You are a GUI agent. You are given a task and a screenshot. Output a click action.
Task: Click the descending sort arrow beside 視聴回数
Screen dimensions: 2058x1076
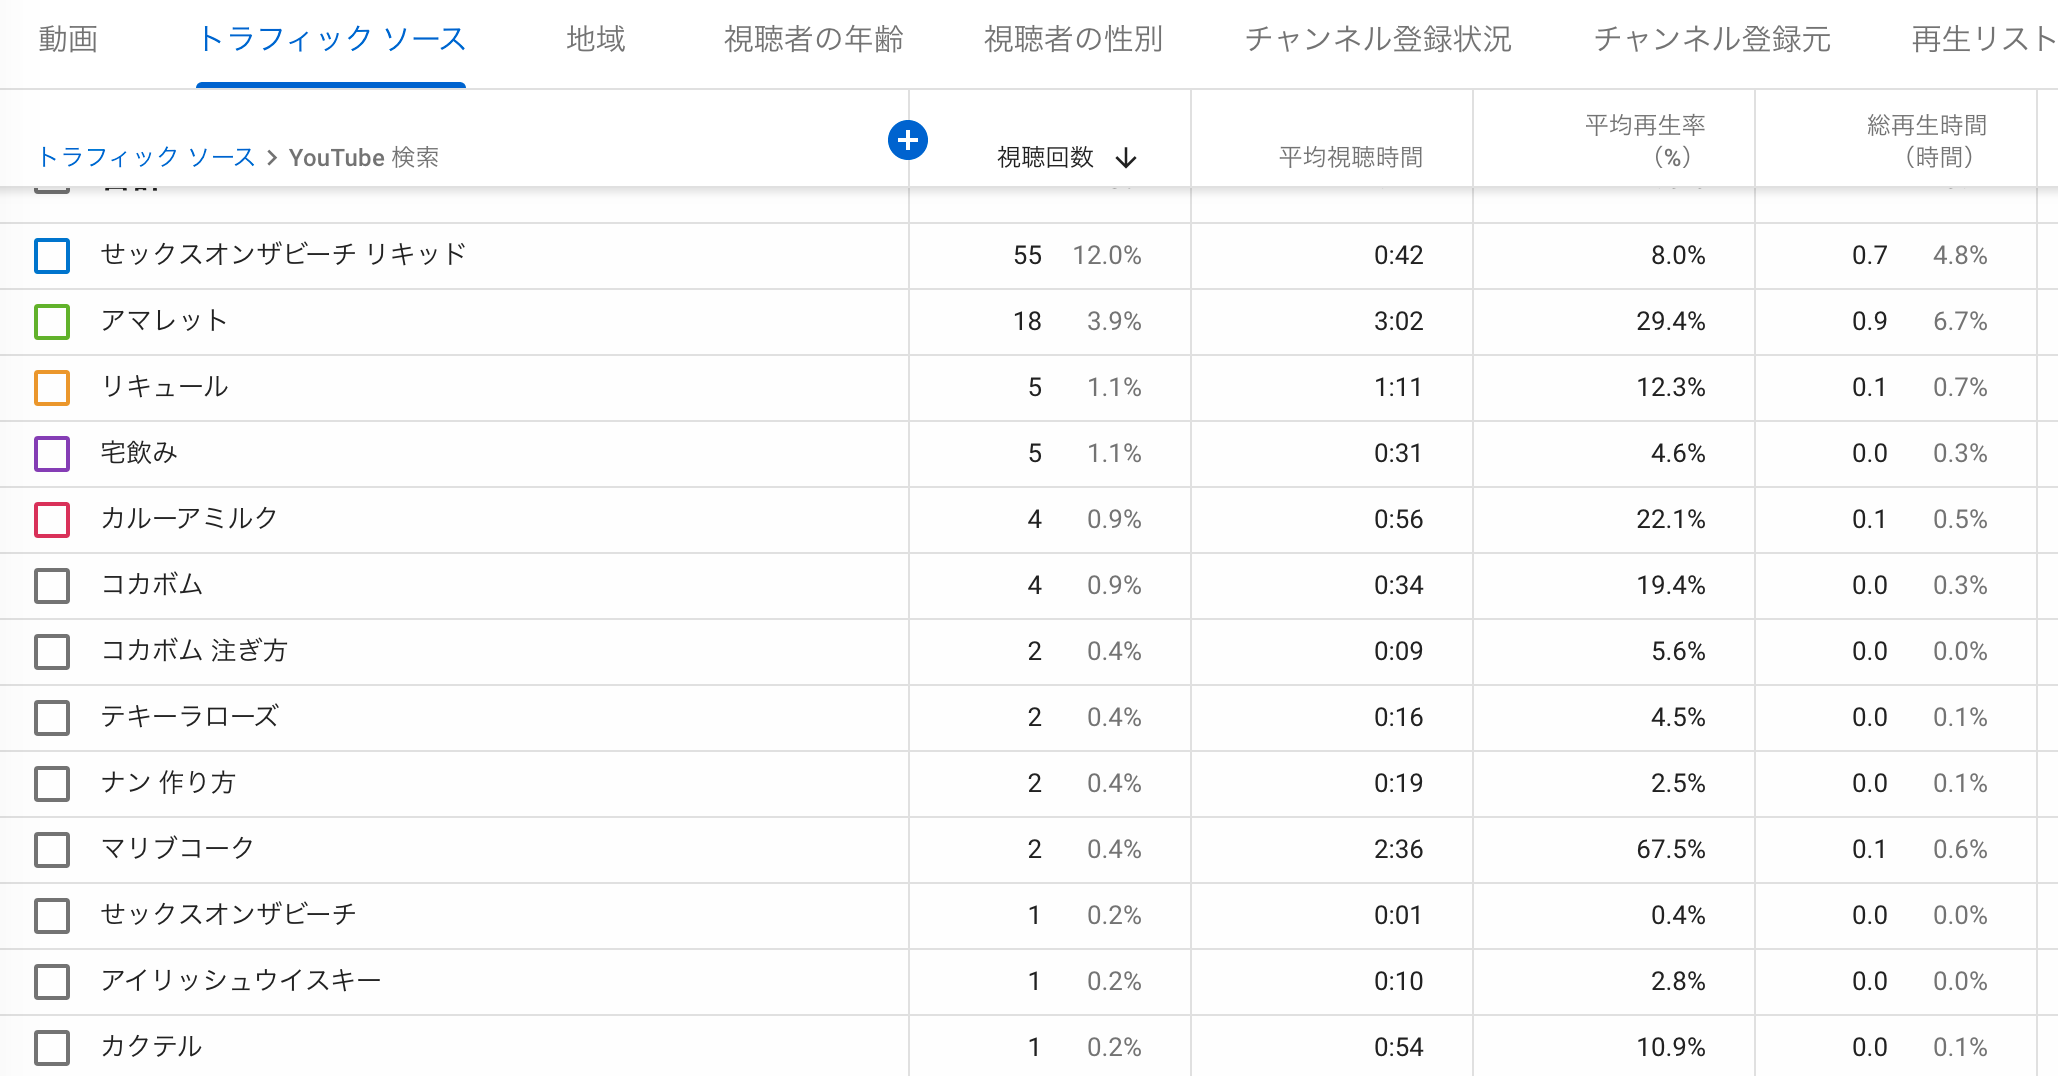1126,158
